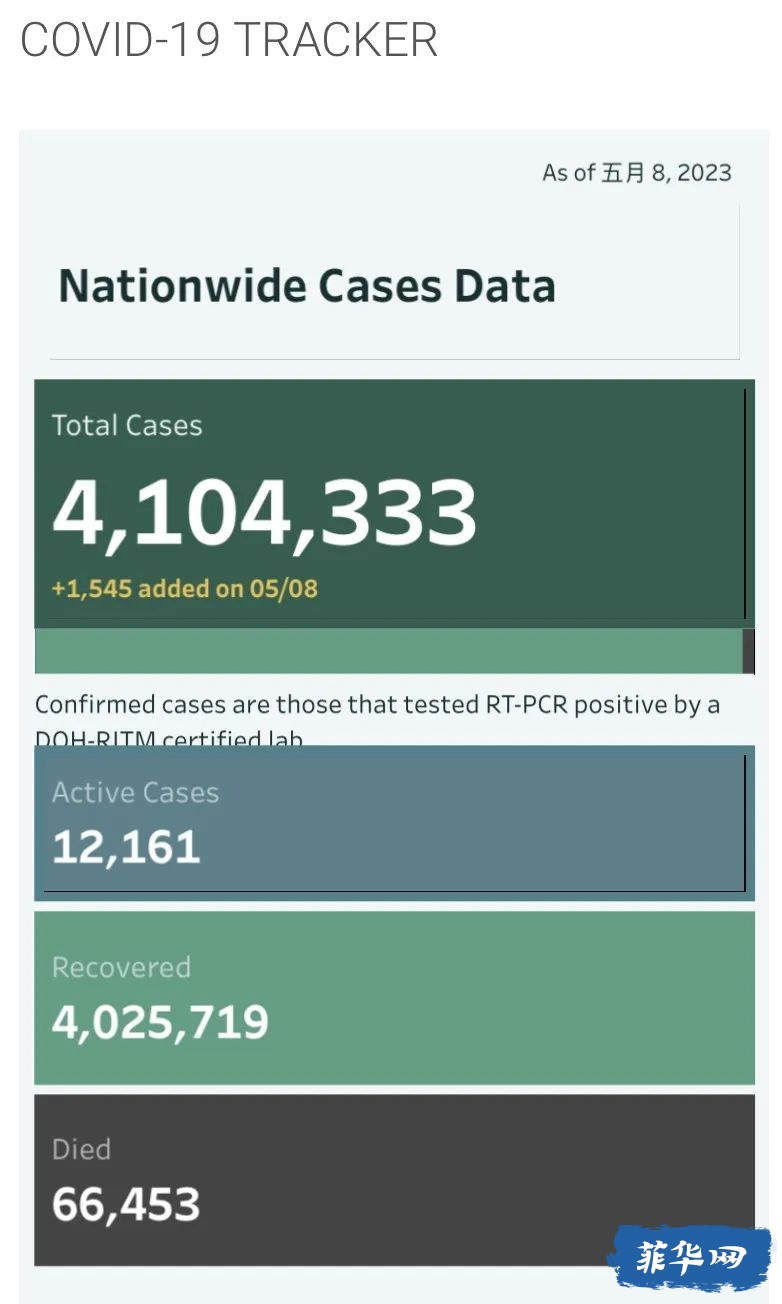Click the date label As of 五月 8, 2023
Image resolution: width=782 pixels, height=1304 pixels.
pos(637,172)
